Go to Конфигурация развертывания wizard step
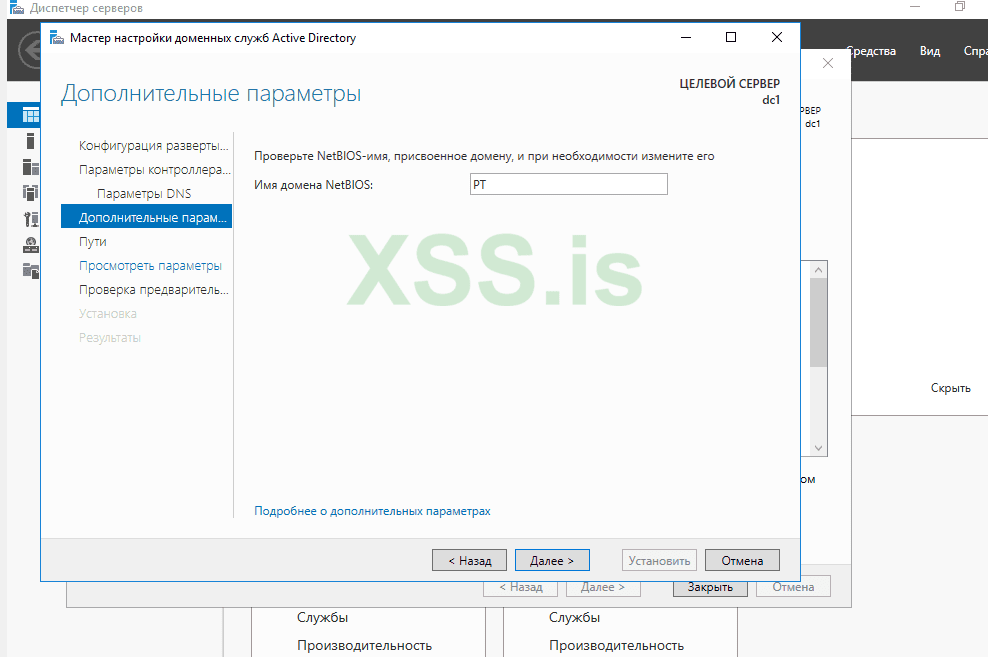The height and width of the screenshot is (657, 988). tap(154, 146)
